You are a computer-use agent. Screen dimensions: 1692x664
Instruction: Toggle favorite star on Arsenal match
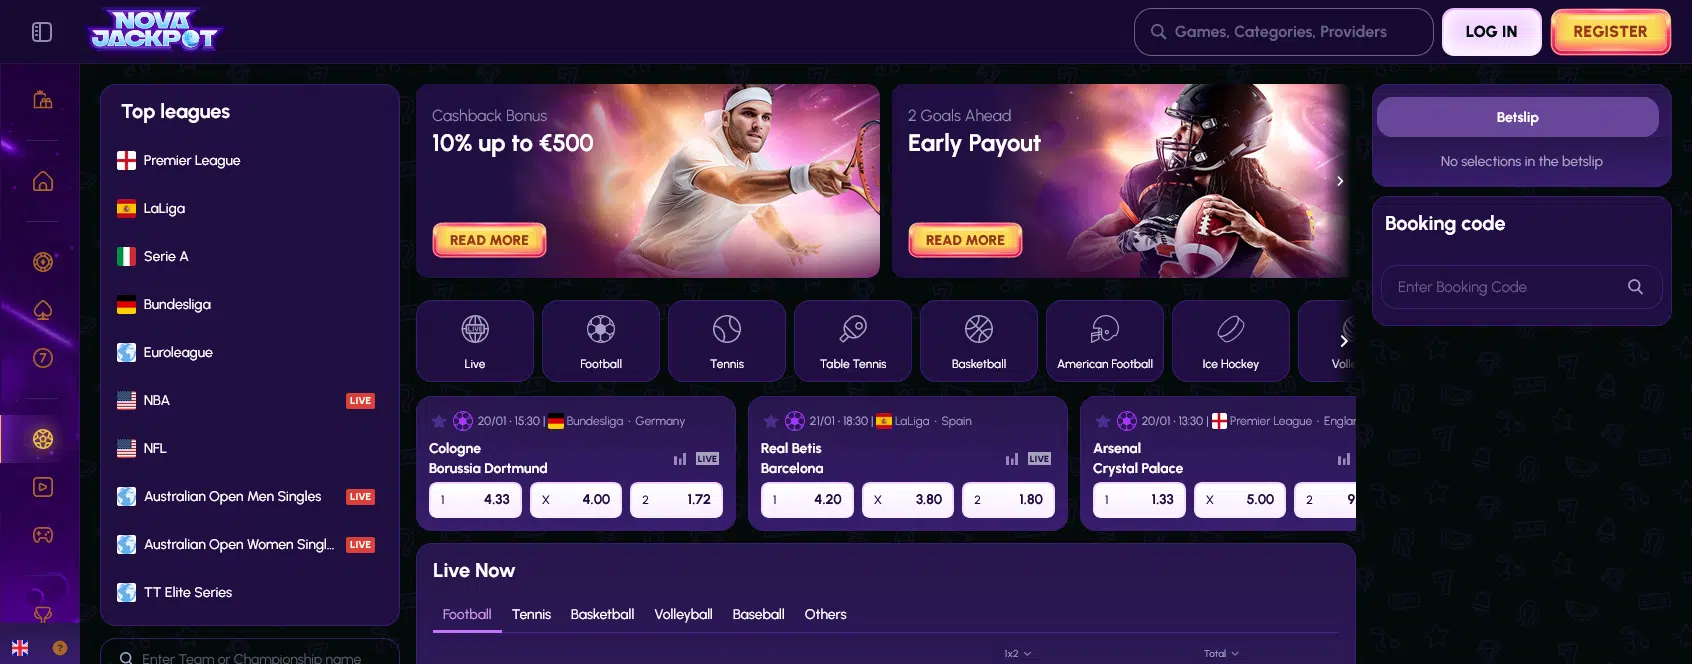[1103, 421]
